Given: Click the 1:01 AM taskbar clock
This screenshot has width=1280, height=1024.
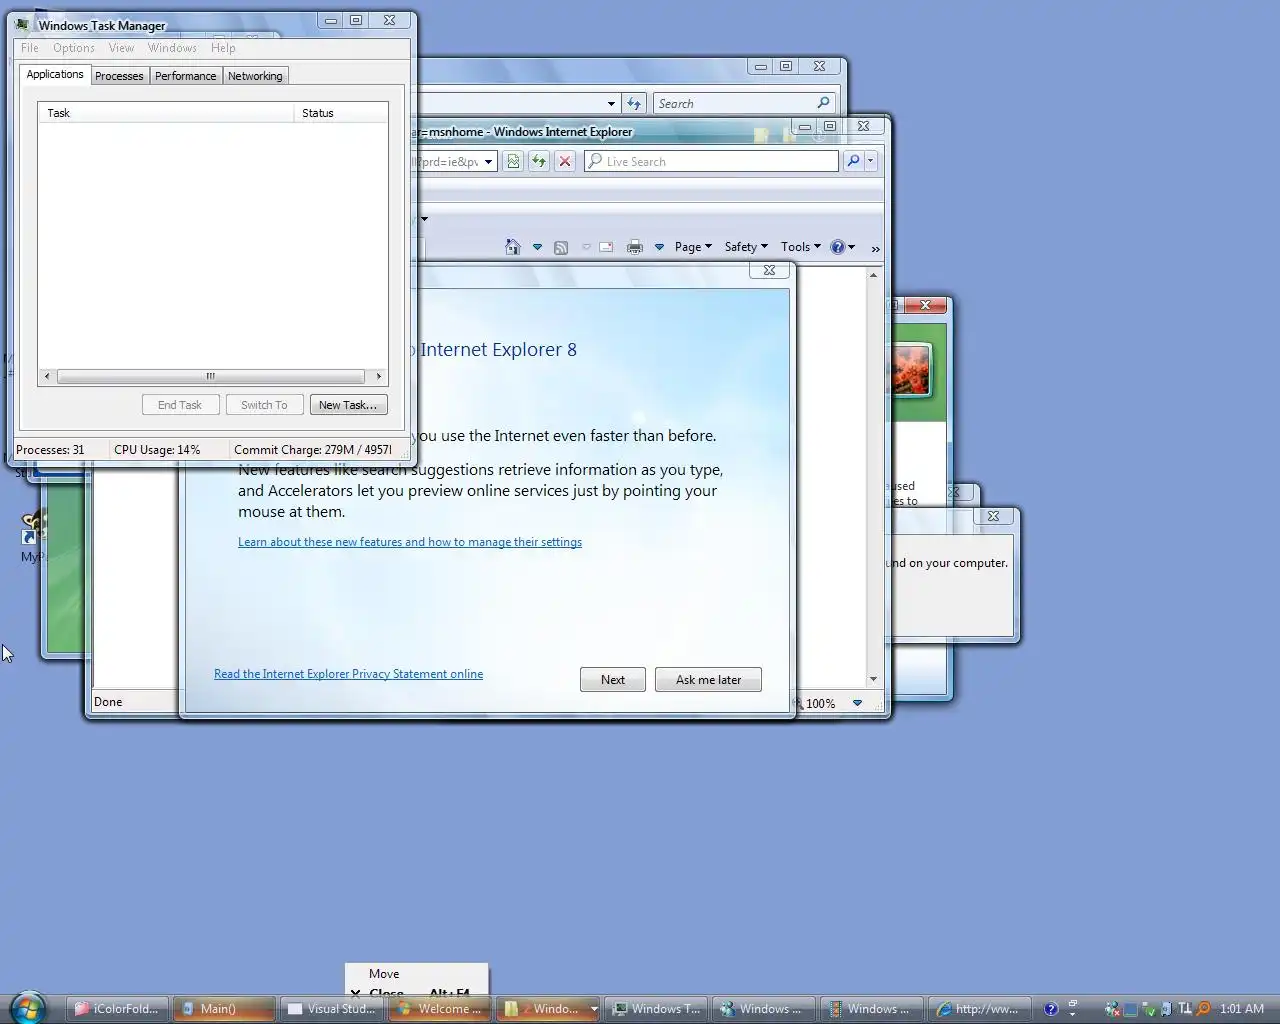Looking at the screenshot, I should [x=1242, y=1009].
